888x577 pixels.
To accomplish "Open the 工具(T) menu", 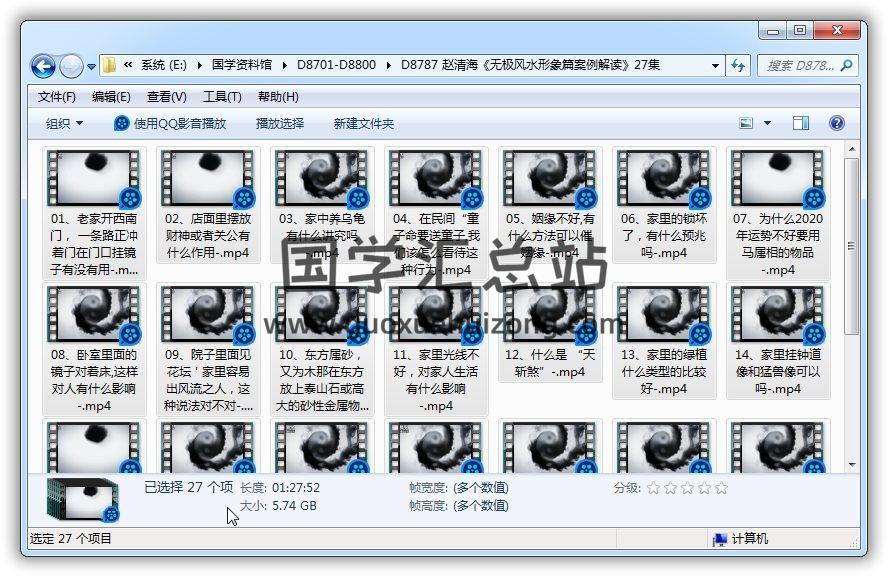I will click(x=222, y=97).
